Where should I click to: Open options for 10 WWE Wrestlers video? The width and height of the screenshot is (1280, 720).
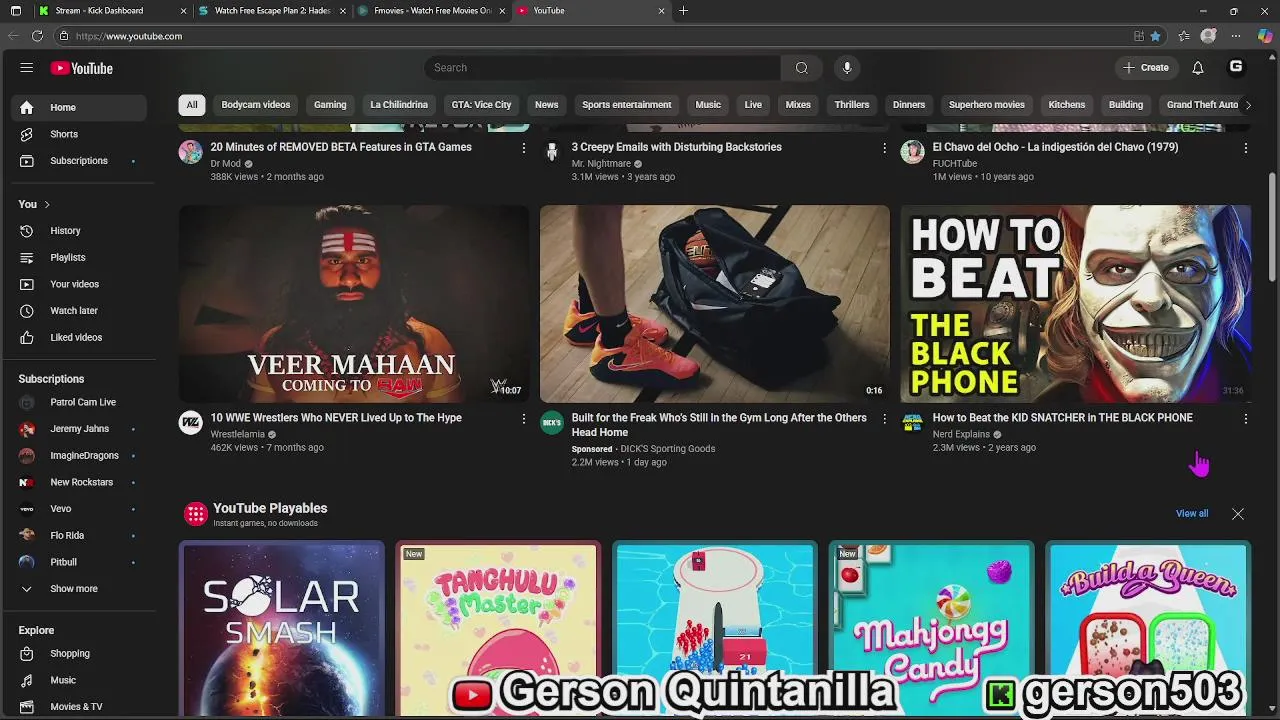coord(523,419)
